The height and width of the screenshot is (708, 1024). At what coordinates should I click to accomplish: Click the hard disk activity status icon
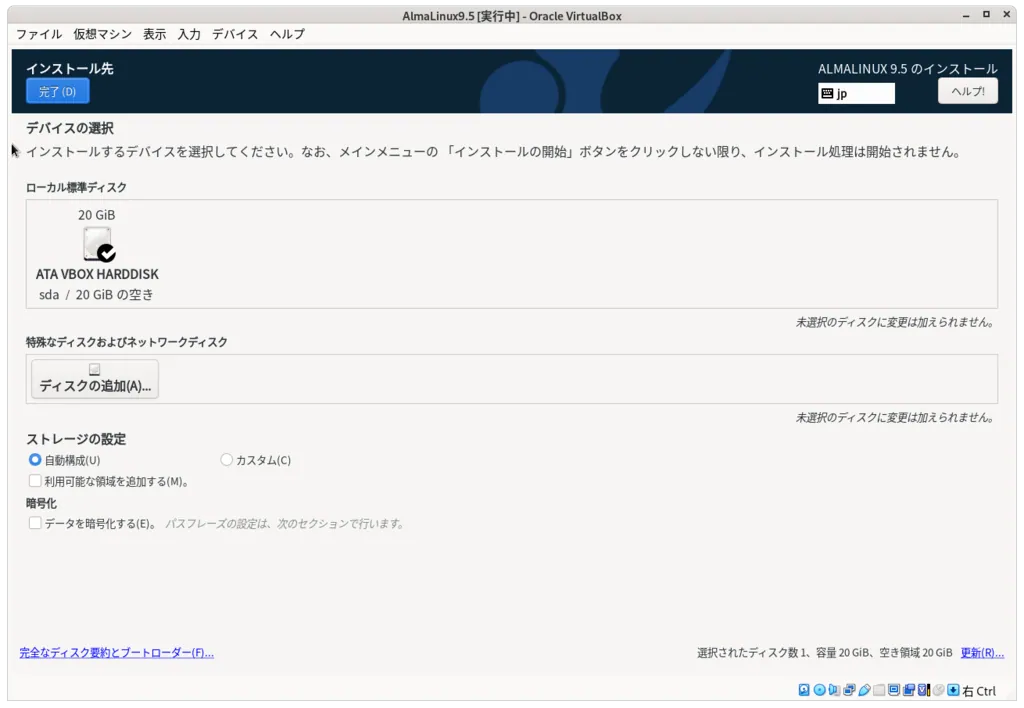pos(803,690)
